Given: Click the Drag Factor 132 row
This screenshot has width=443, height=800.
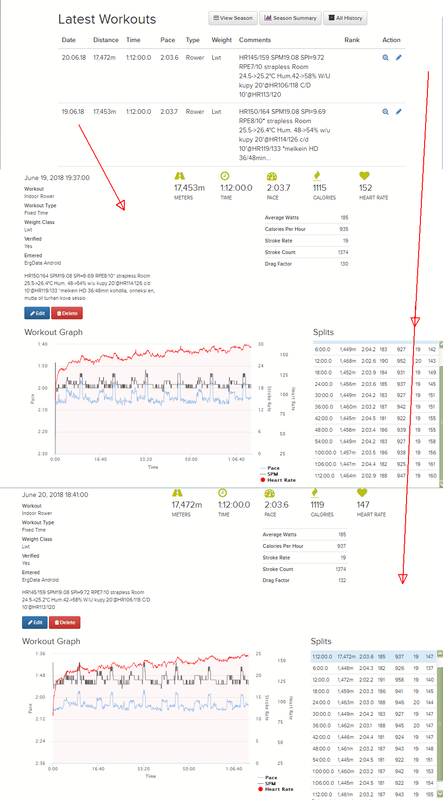Looking at the screenshot, I should [305, 581].
